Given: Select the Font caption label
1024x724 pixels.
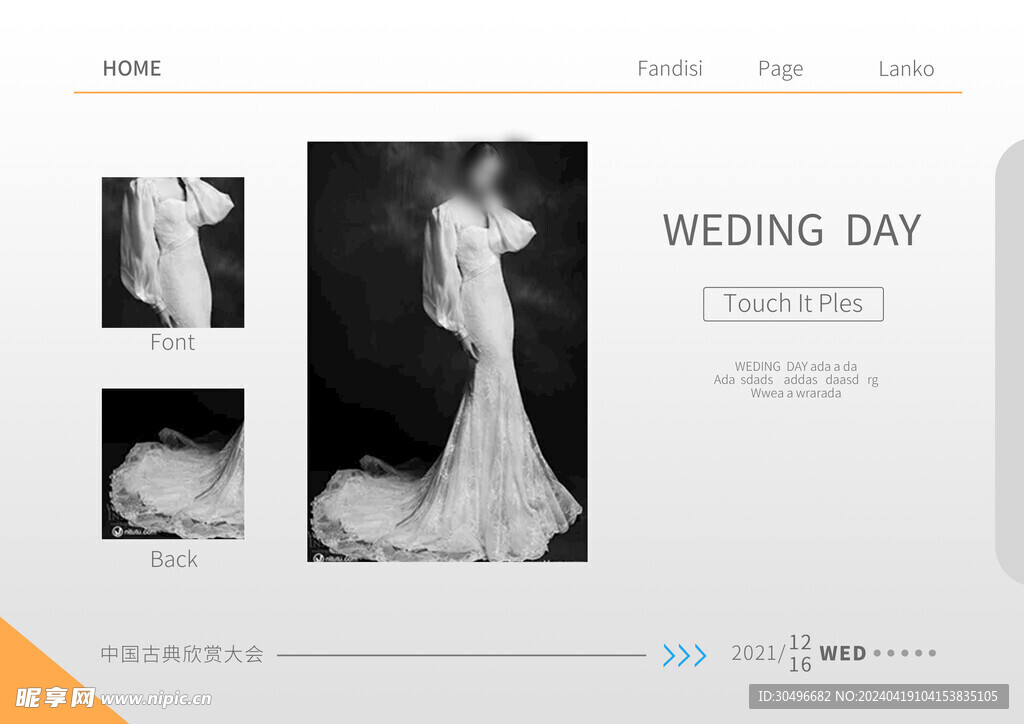Looking at the screenshot, I should [172, 342].
